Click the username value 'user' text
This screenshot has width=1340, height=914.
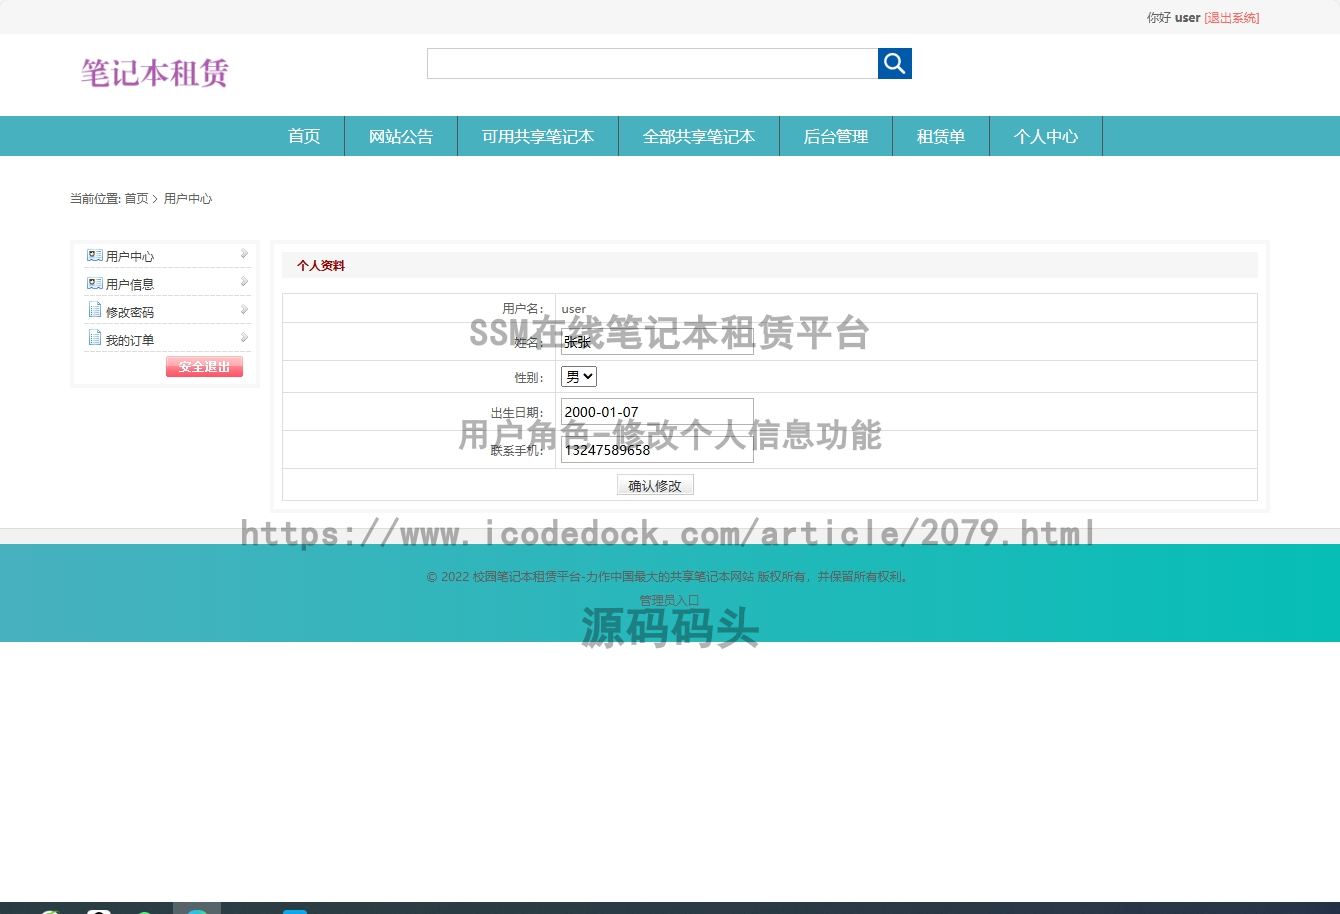[574, 309]
